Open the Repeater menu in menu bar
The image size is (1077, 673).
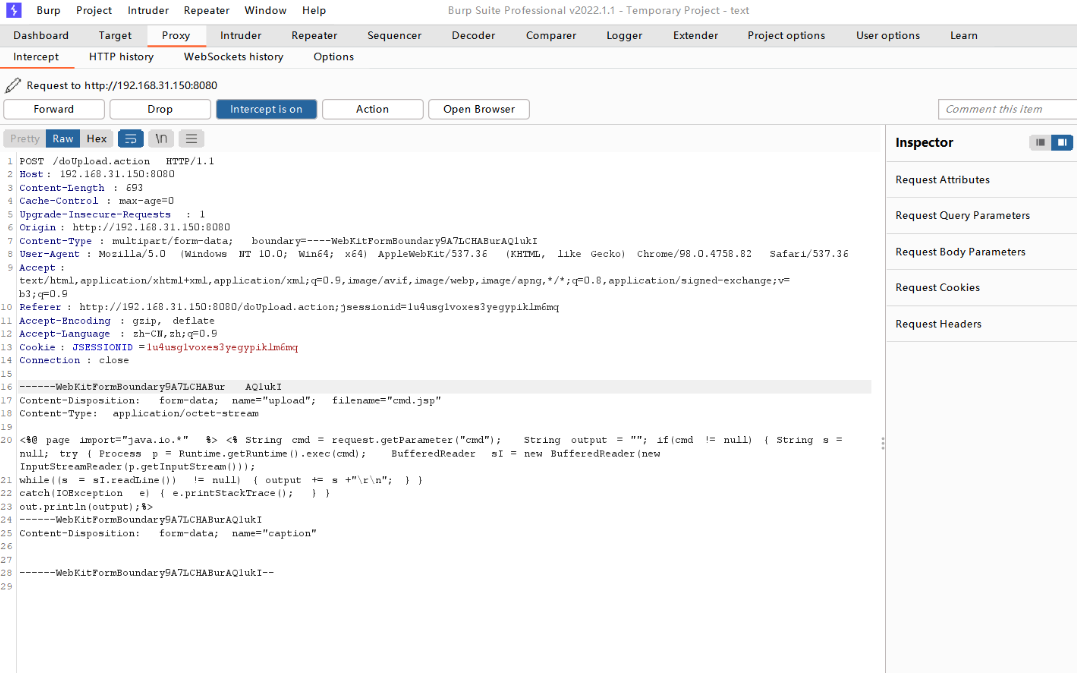tap(206, 10)
